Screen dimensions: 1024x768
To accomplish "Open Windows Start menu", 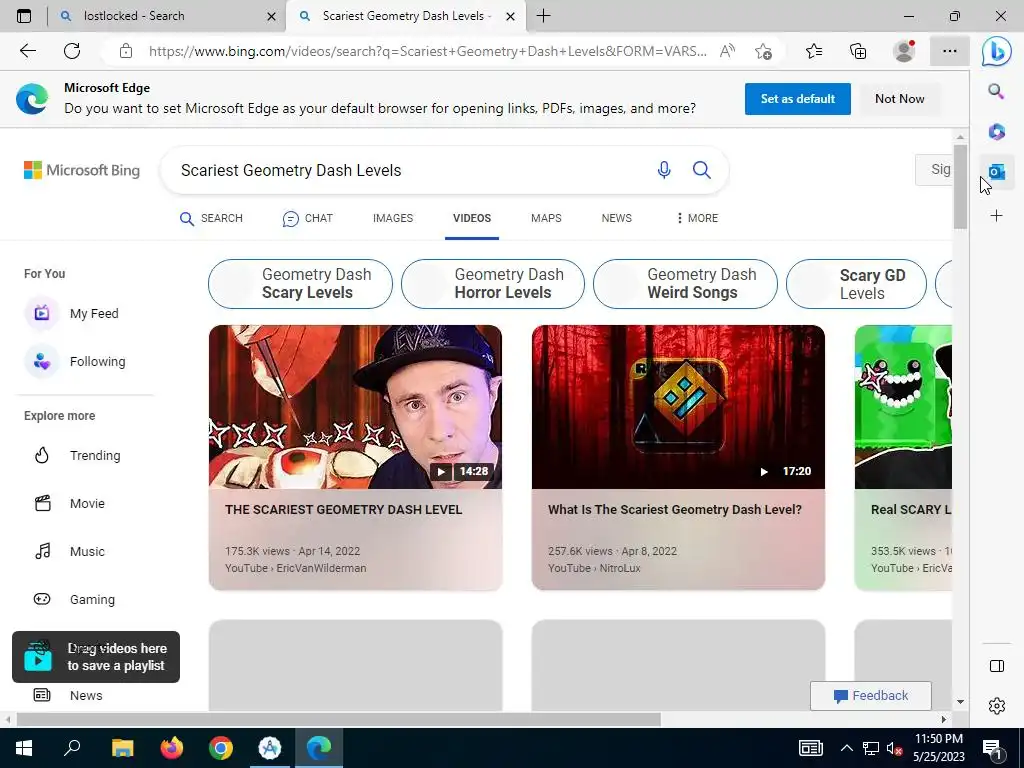I will [24, 748].
